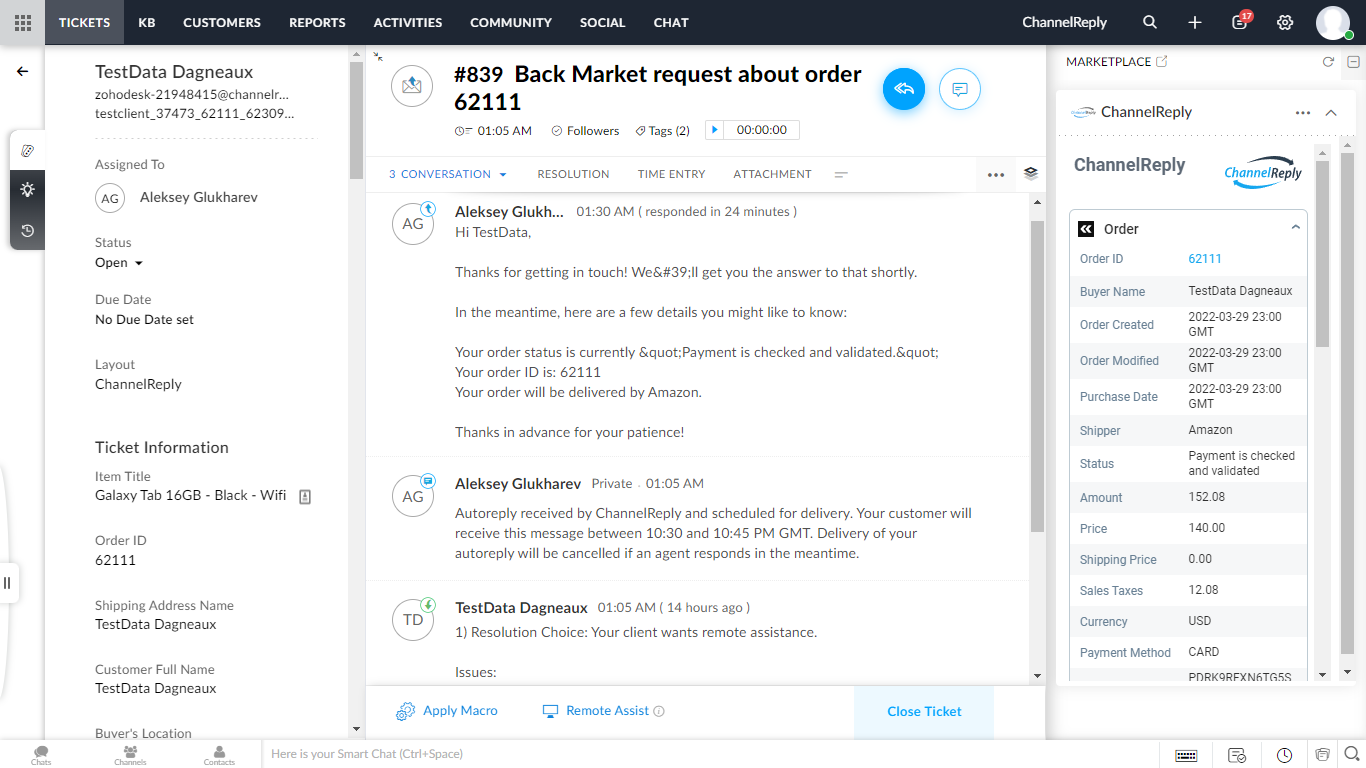Click the panel pause handle on left edge
This screenshot has height=768, width=1366.
[7, 582]
